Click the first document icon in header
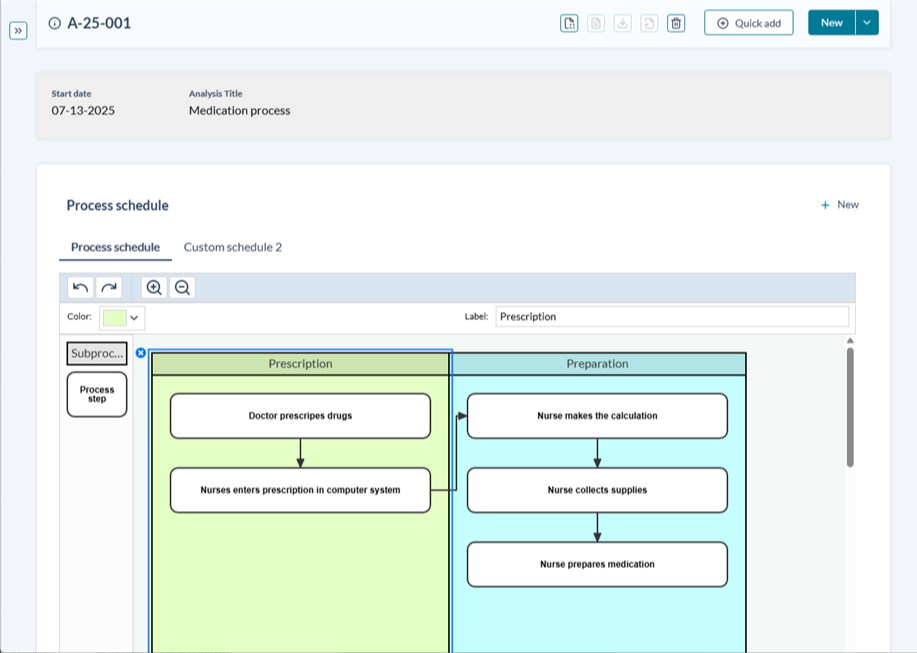 (569, 23)
